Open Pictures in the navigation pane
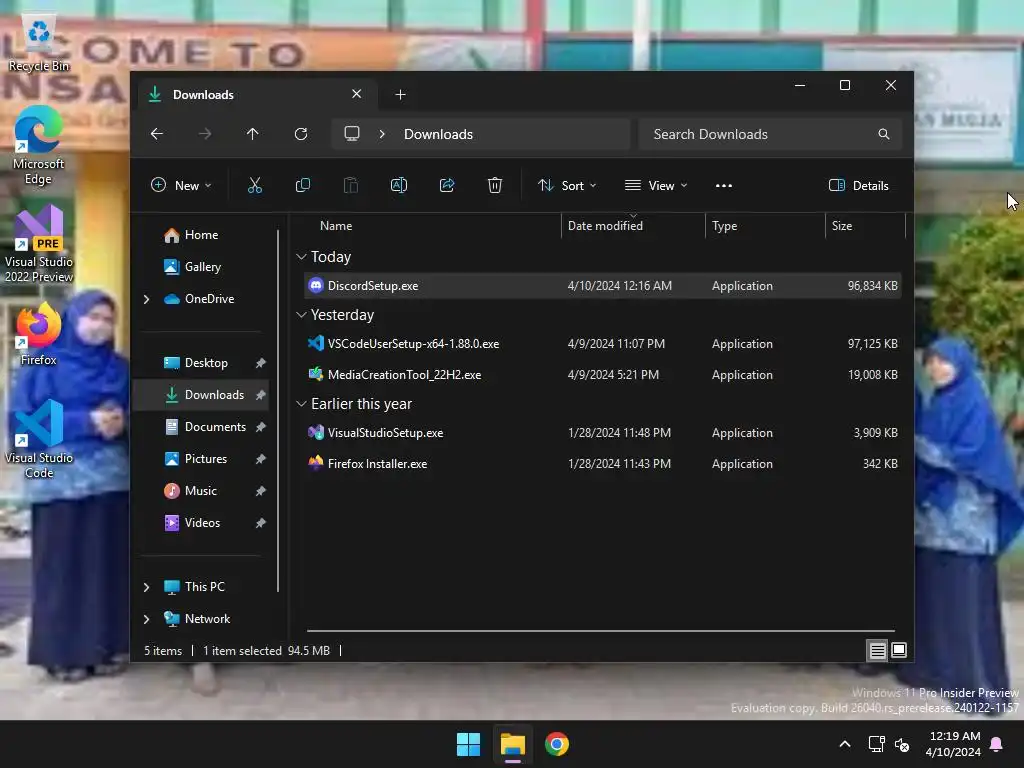Screen dimensions: 1024x768 (x=200, y=459)
